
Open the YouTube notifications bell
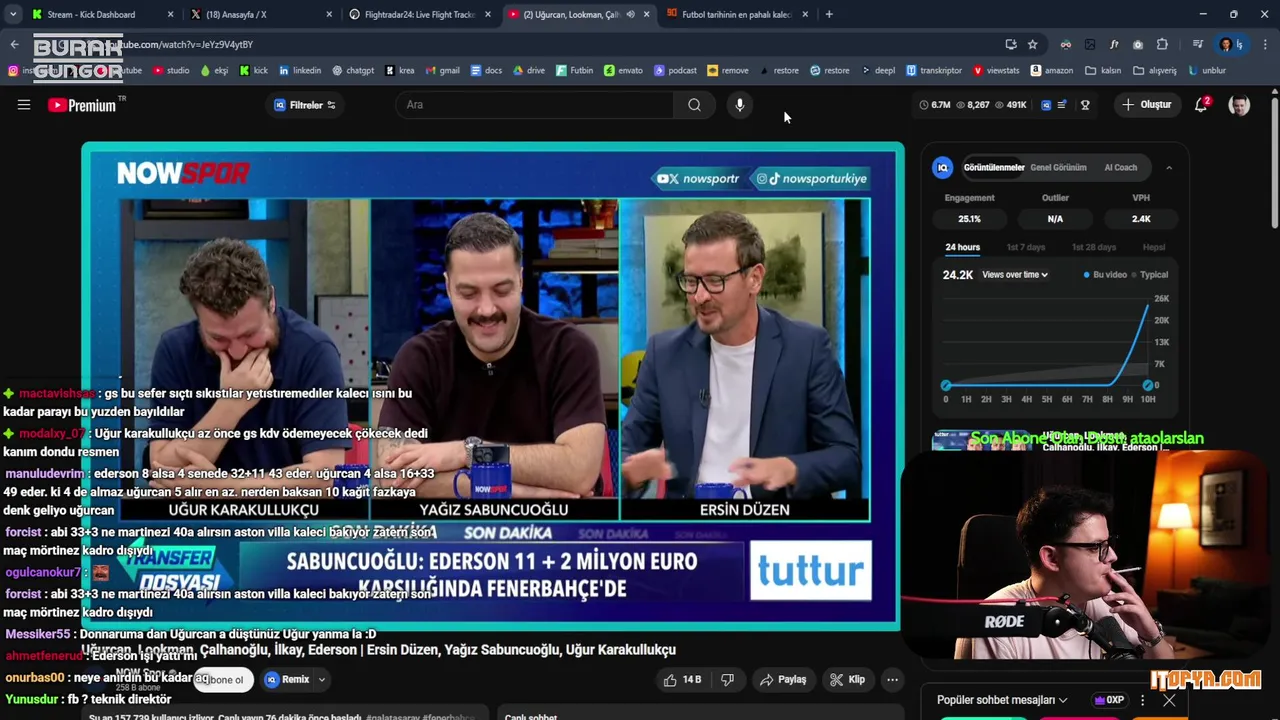point(1202,105)
